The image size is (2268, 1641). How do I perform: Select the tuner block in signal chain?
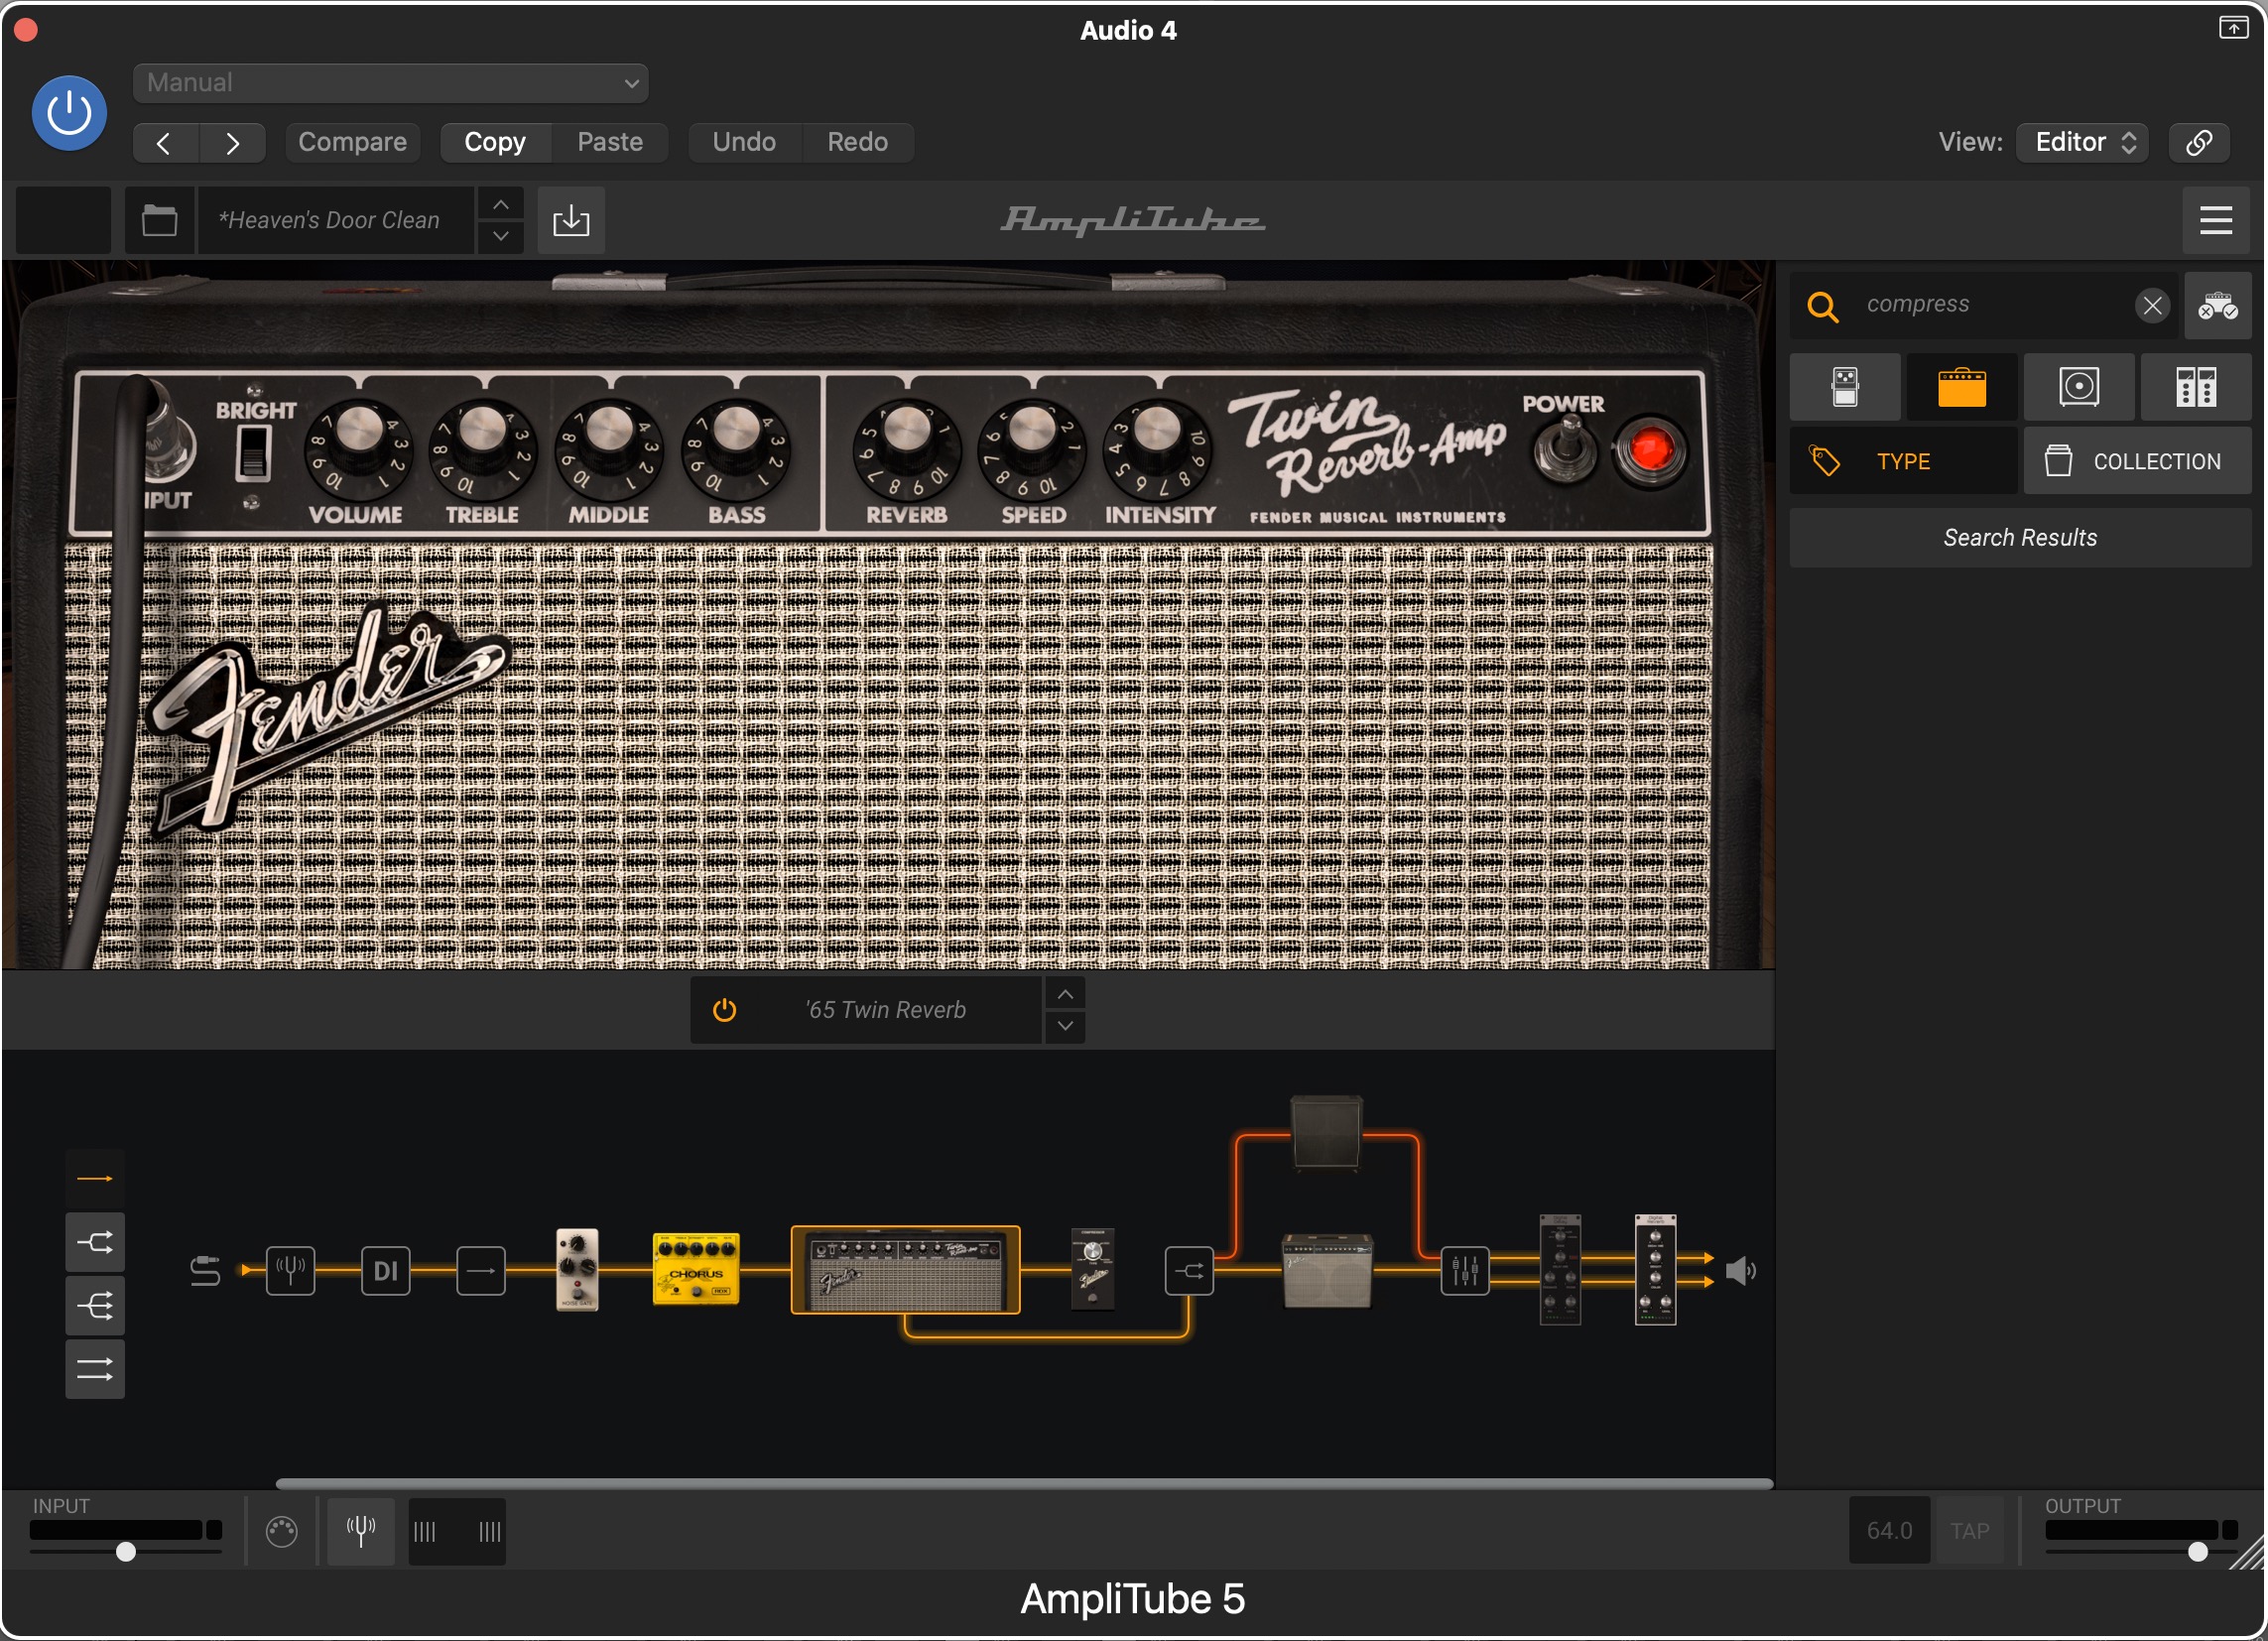coord(291,1272)
